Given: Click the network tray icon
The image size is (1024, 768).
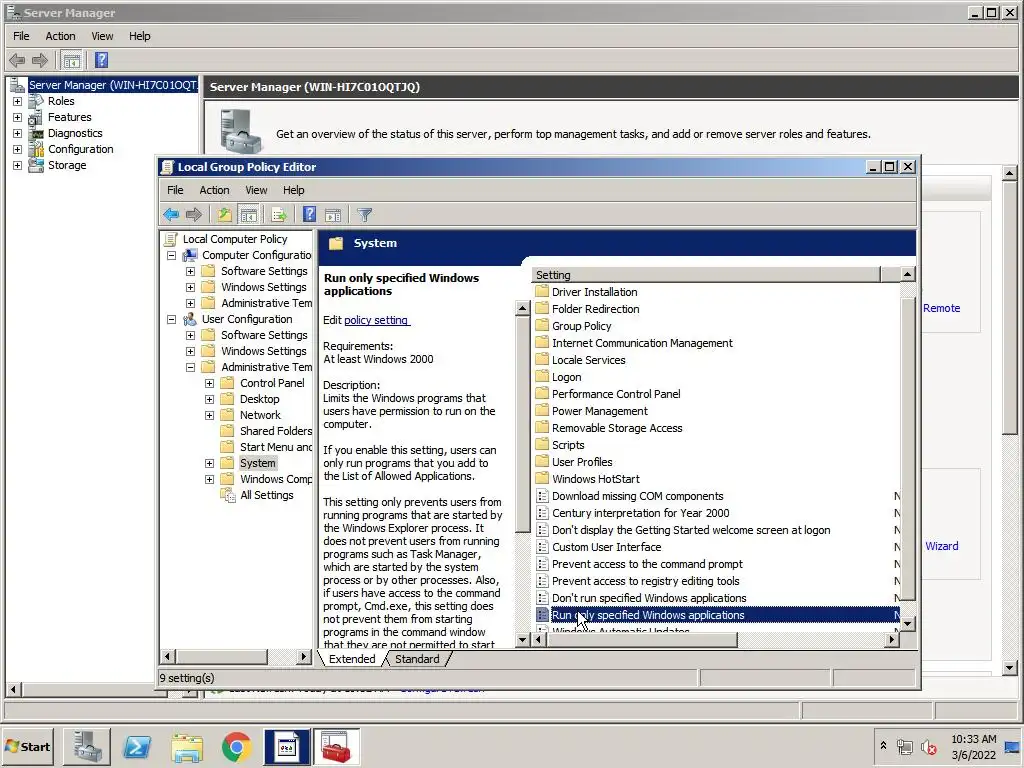Looking at the screenshot, I should (904, 746).
